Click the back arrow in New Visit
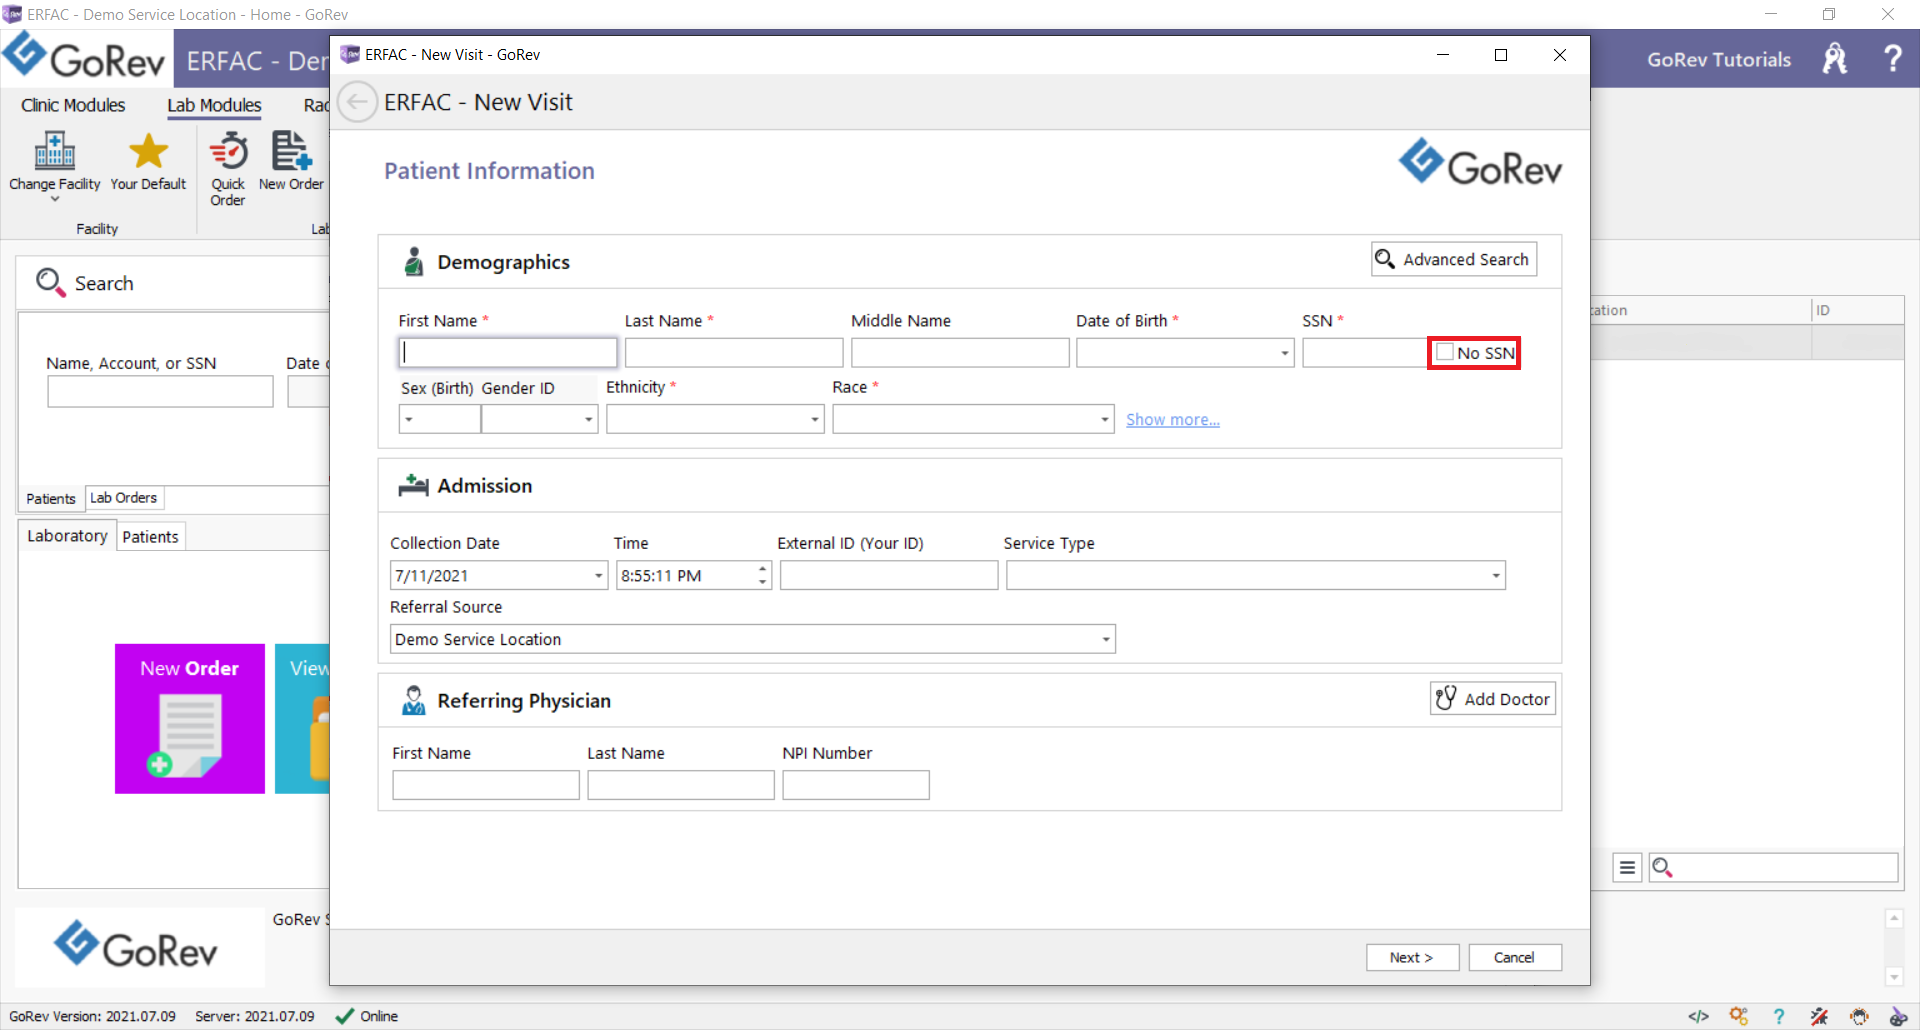This screenshot has height=1030, width=1920. [x=357, y=102]
